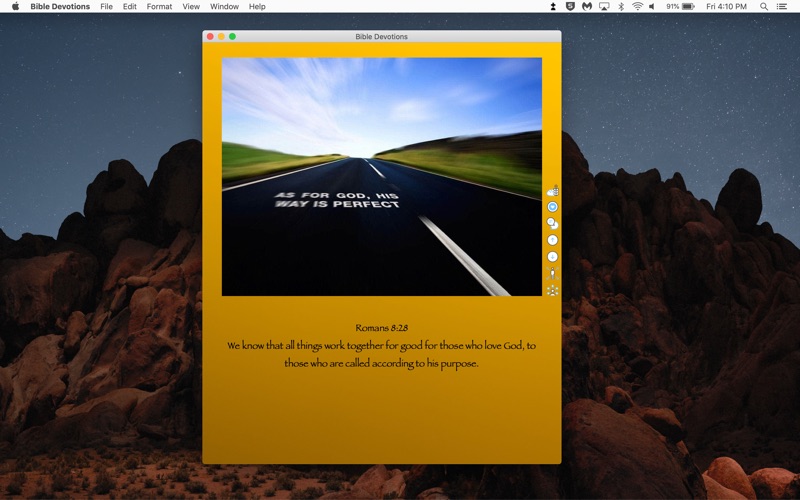Click the person with radiating dots icon
Image resolution: width=800 pixels, height=500 pixels.
pyautogui.click(x=553, y=290)
